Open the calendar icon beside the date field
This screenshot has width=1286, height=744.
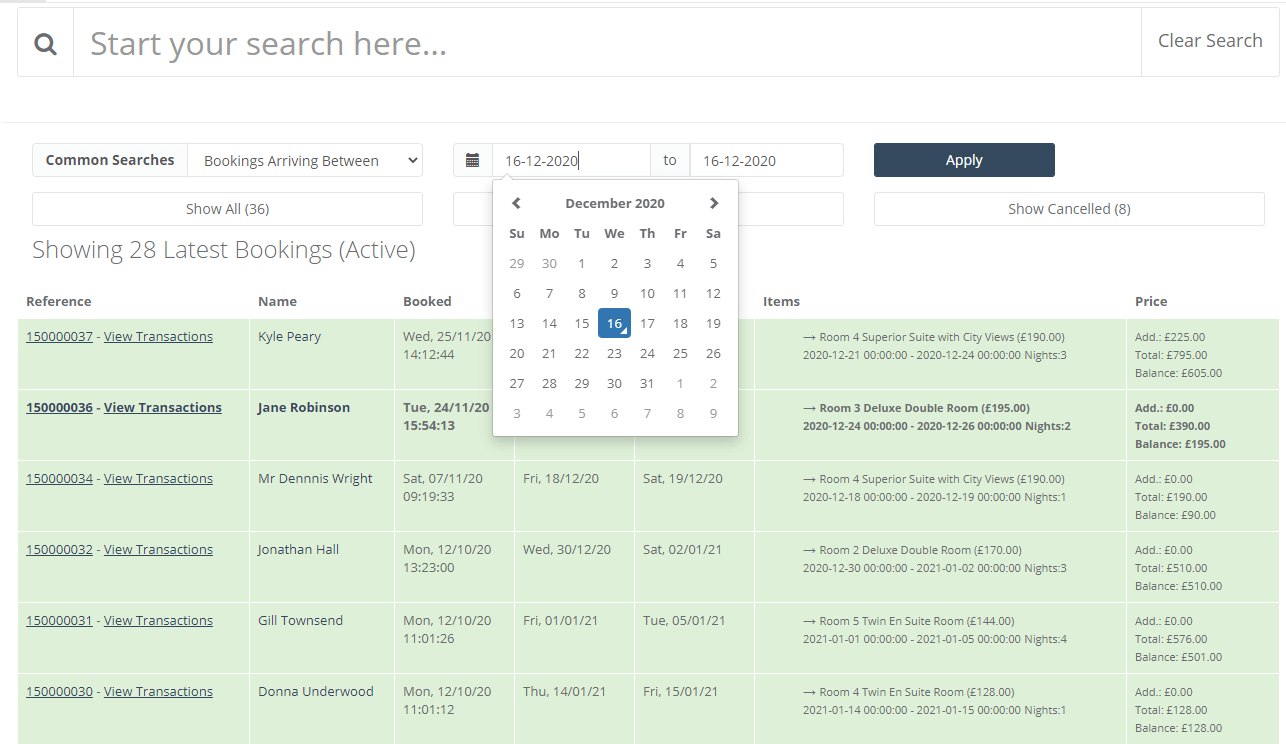click(x=473, y=159)
